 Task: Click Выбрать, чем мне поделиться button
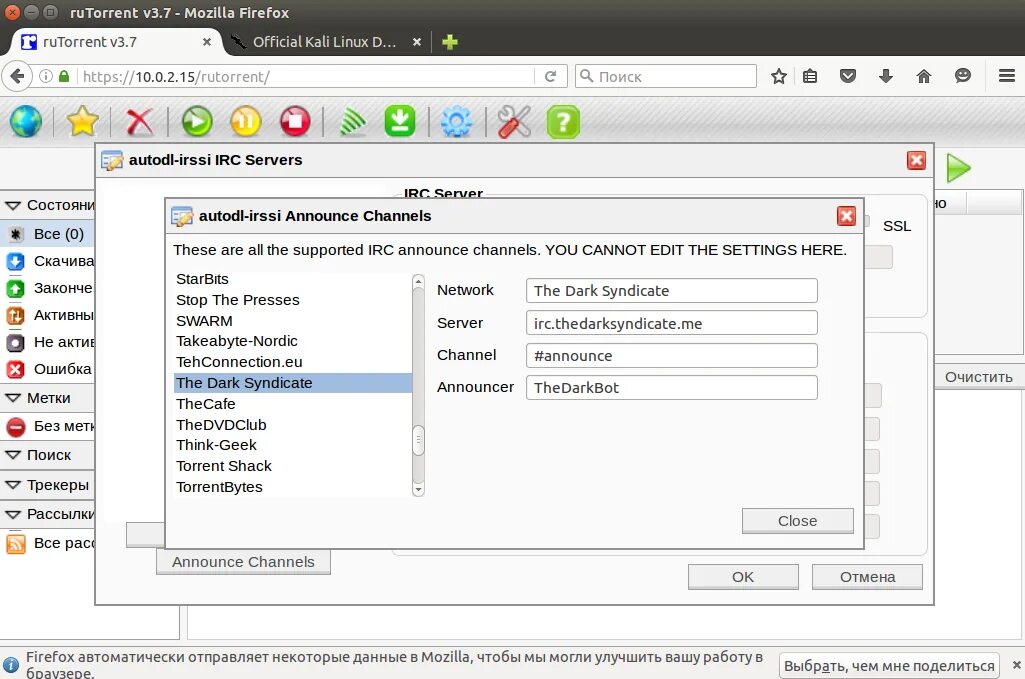click(x=889, y=666)
